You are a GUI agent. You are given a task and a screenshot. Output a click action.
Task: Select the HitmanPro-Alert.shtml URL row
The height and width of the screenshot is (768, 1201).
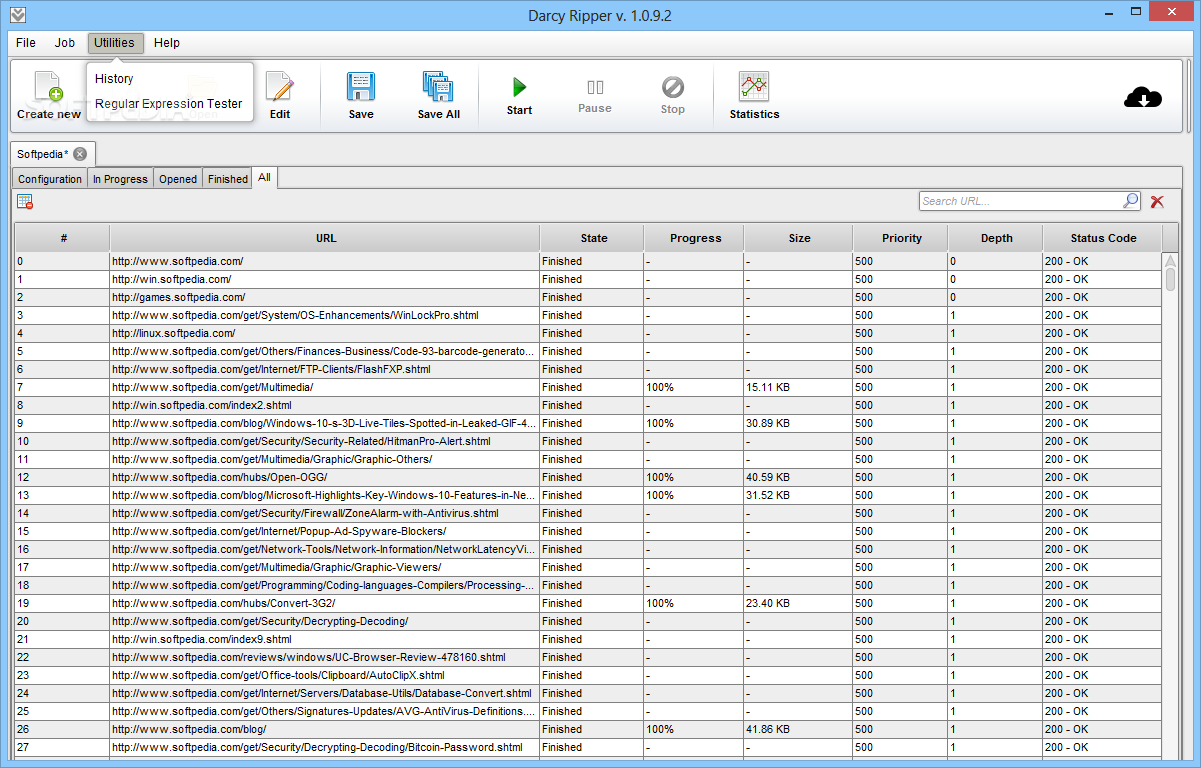pyautogui.click(x=588, y=441)
